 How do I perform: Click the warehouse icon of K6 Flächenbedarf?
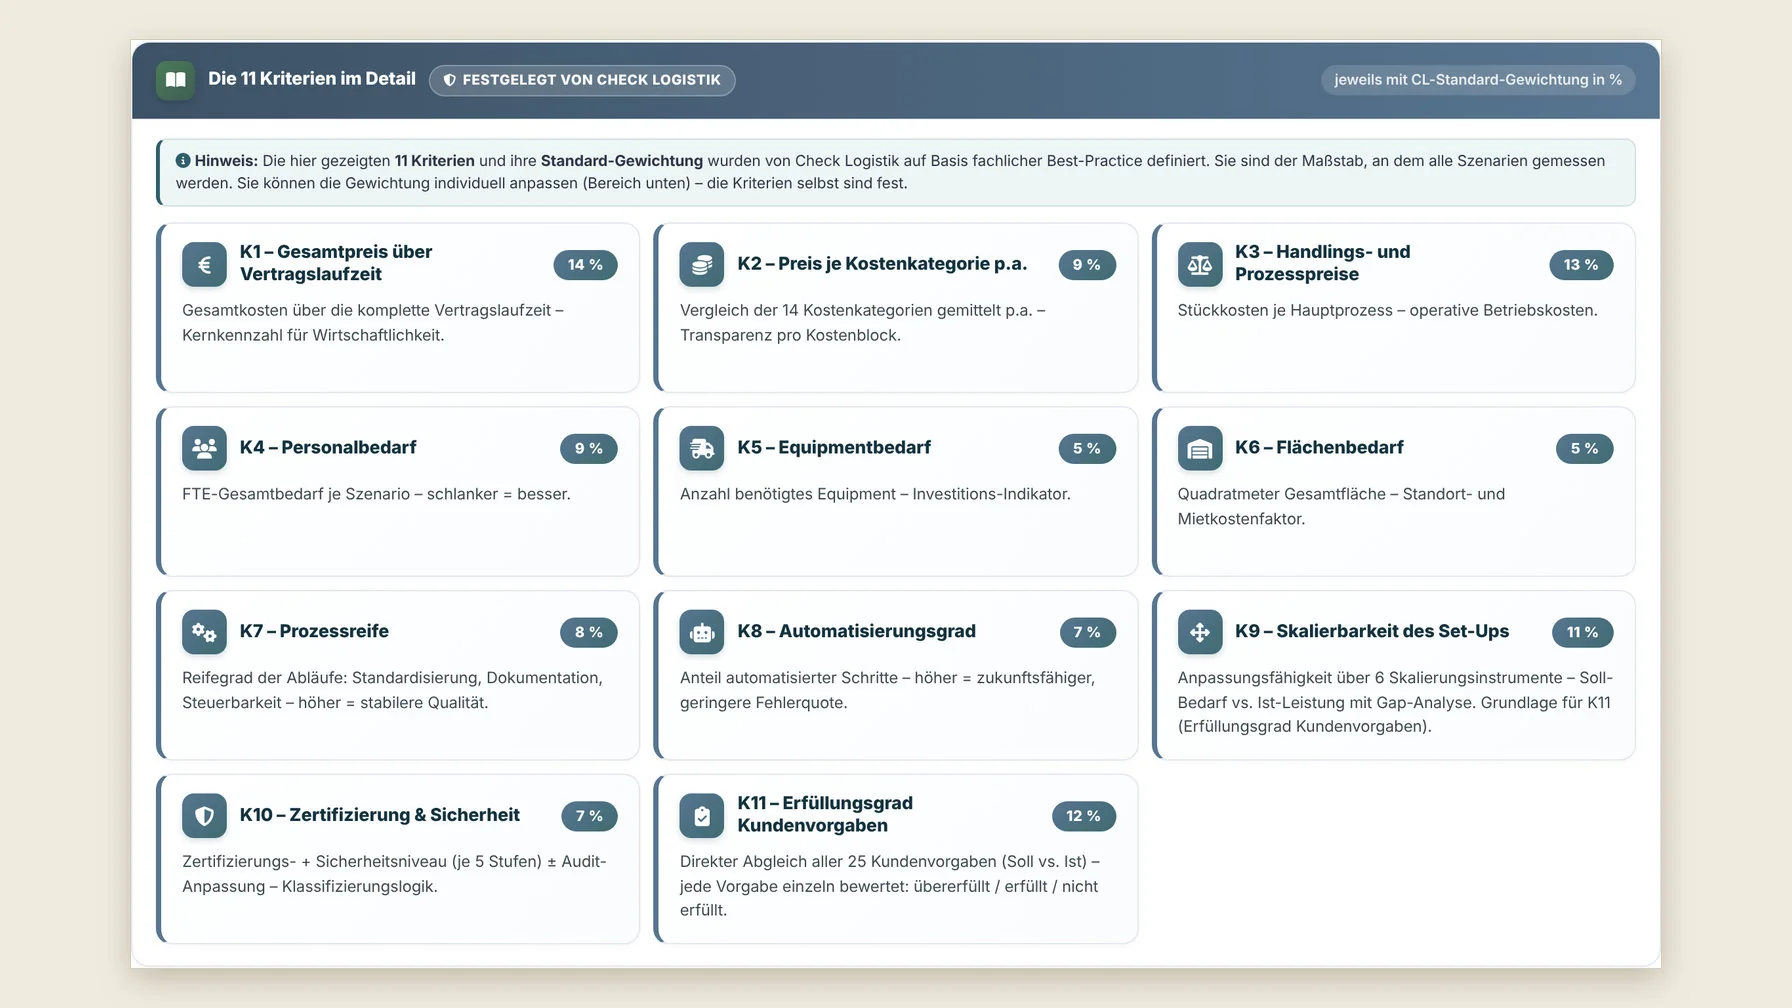pyautogui.click(x=1200, y=448)
